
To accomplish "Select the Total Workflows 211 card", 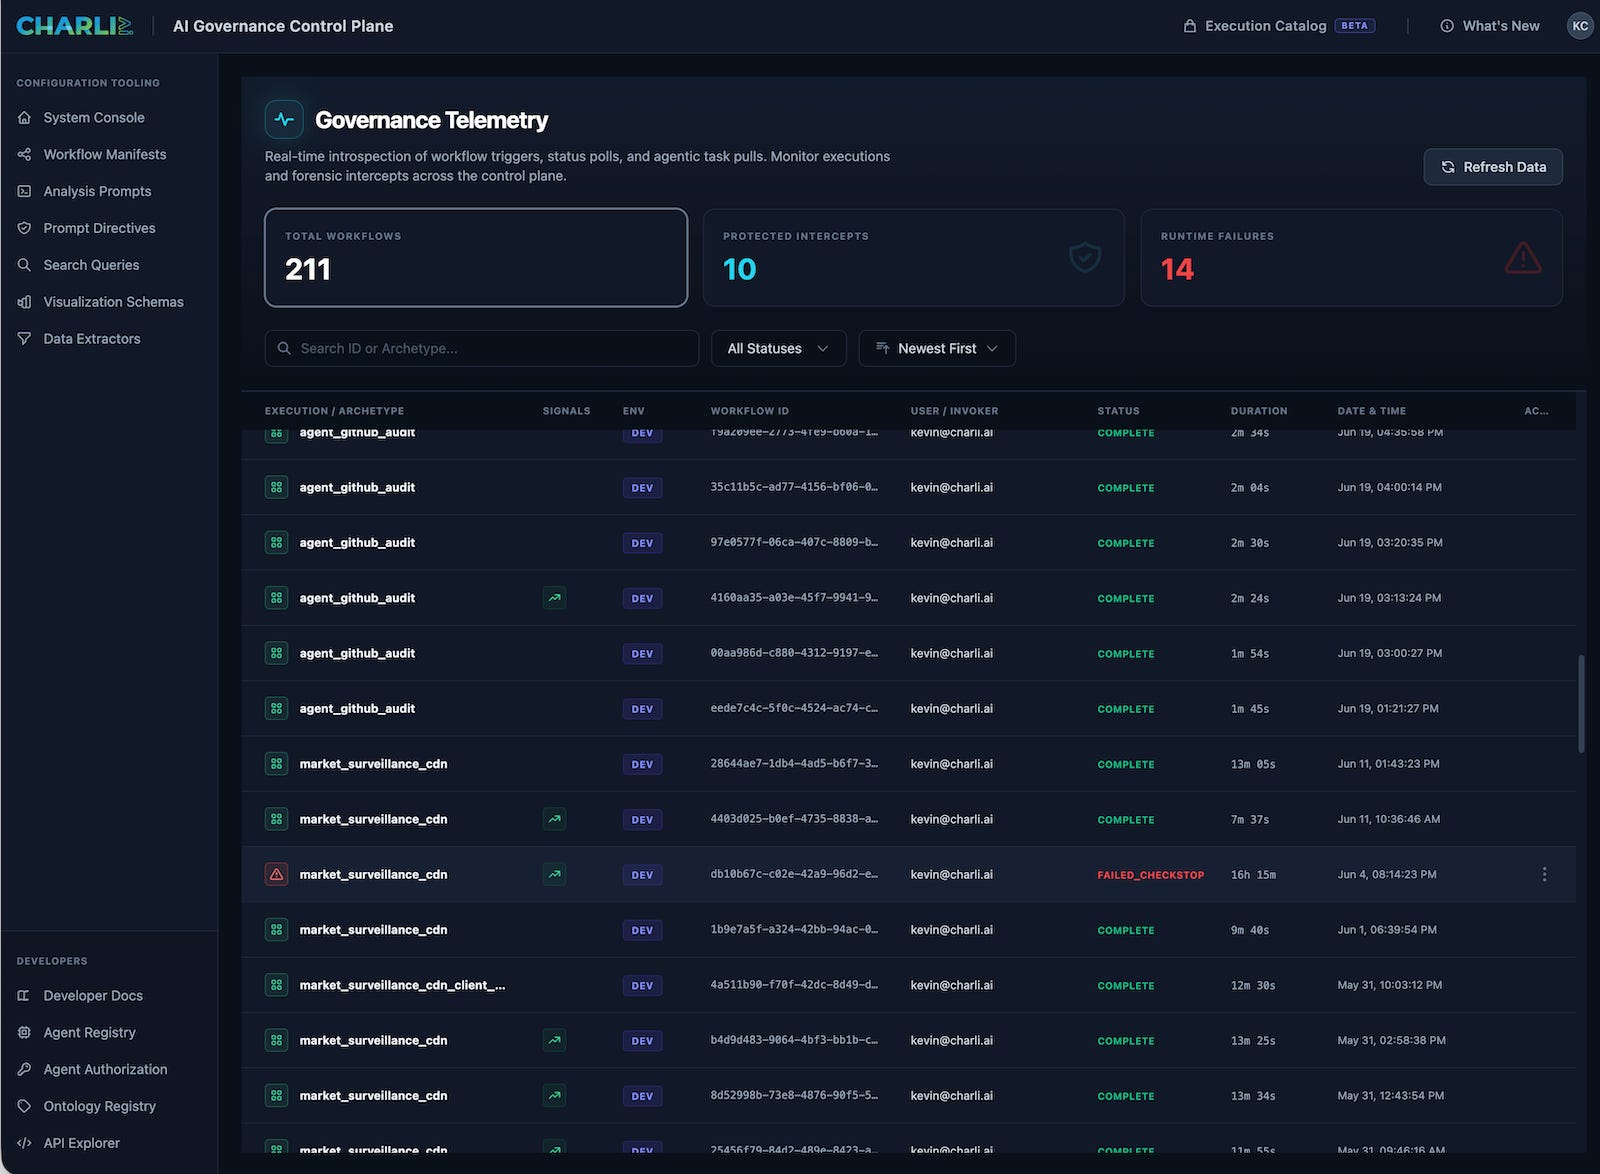I will [x=476, y=257].
